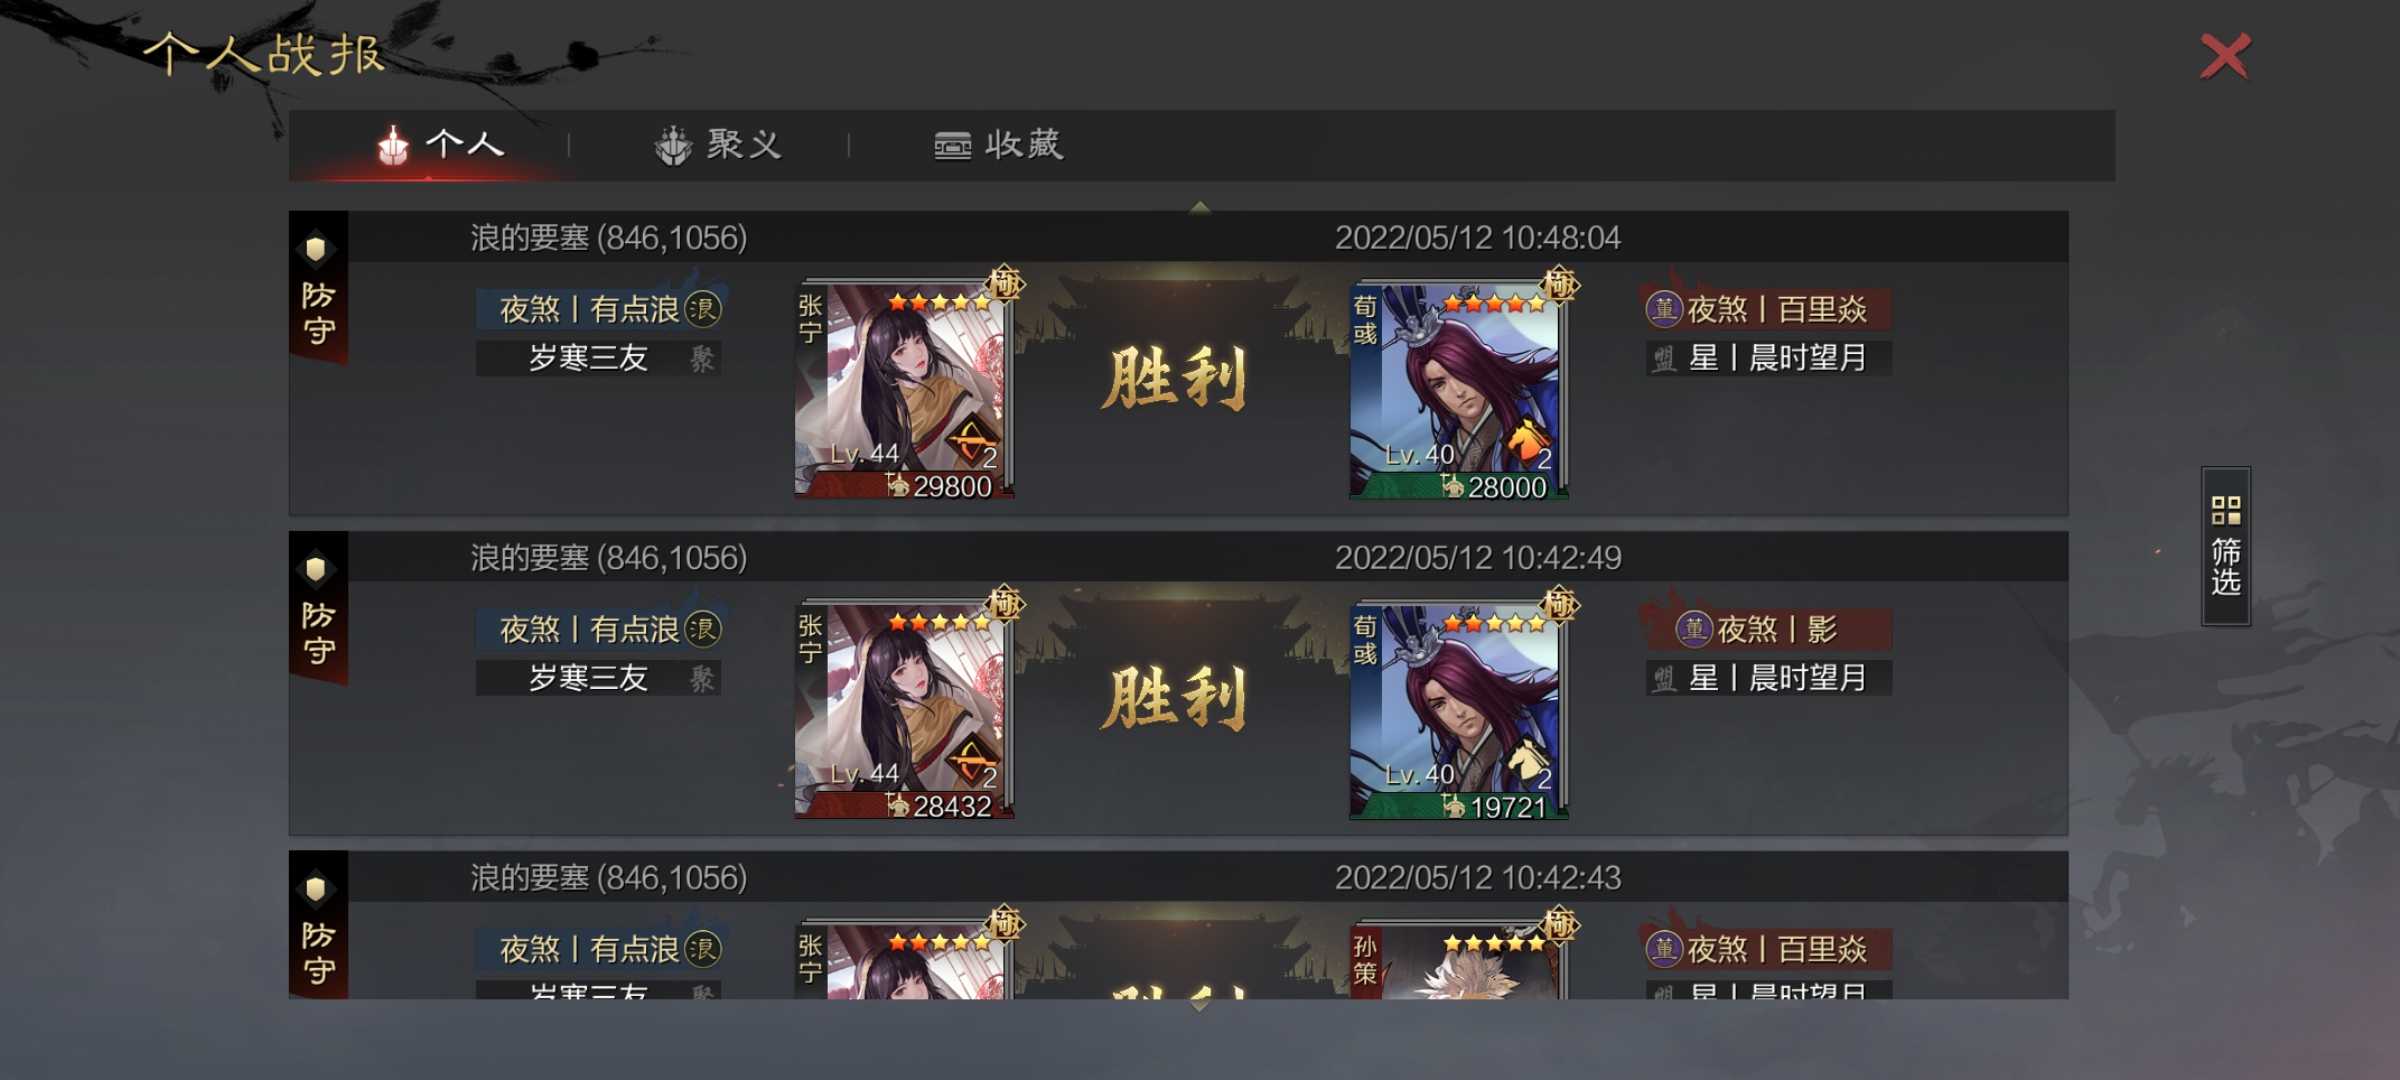Open the 筛选 filter panel
Image resolution: width=2400 pixels, height=1080 pixels.
pyautogui.click(x=2225, y=546)
